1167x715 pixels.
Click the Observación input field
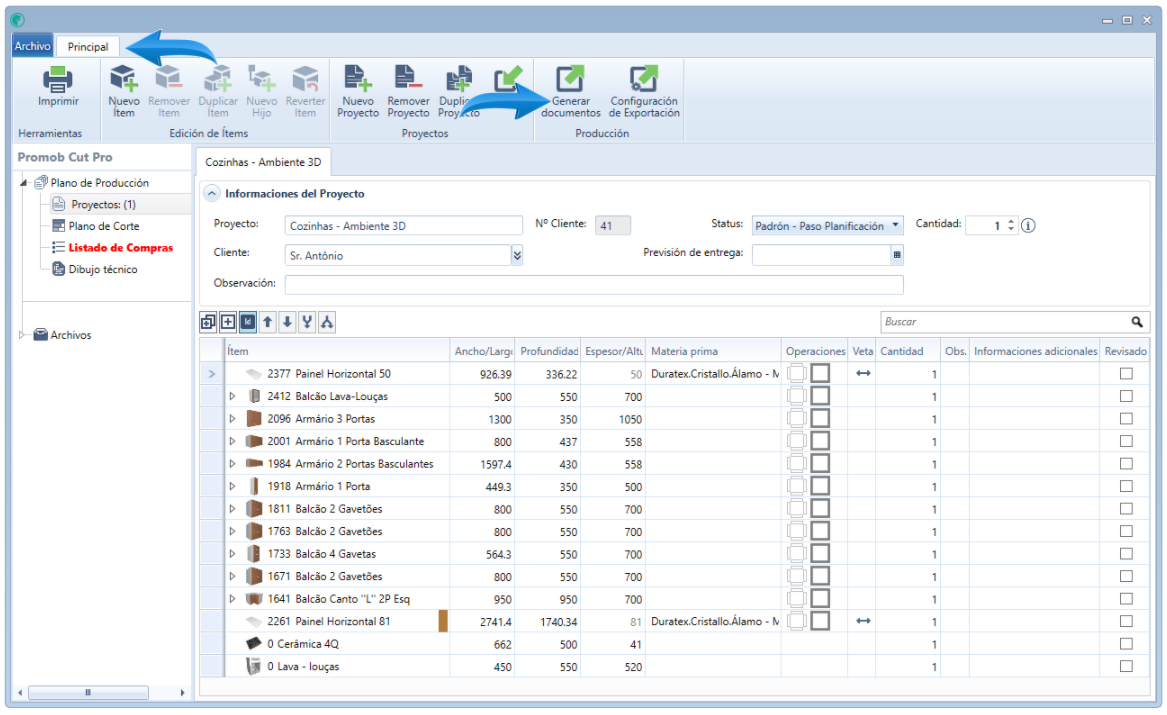[x=594, y=284]
